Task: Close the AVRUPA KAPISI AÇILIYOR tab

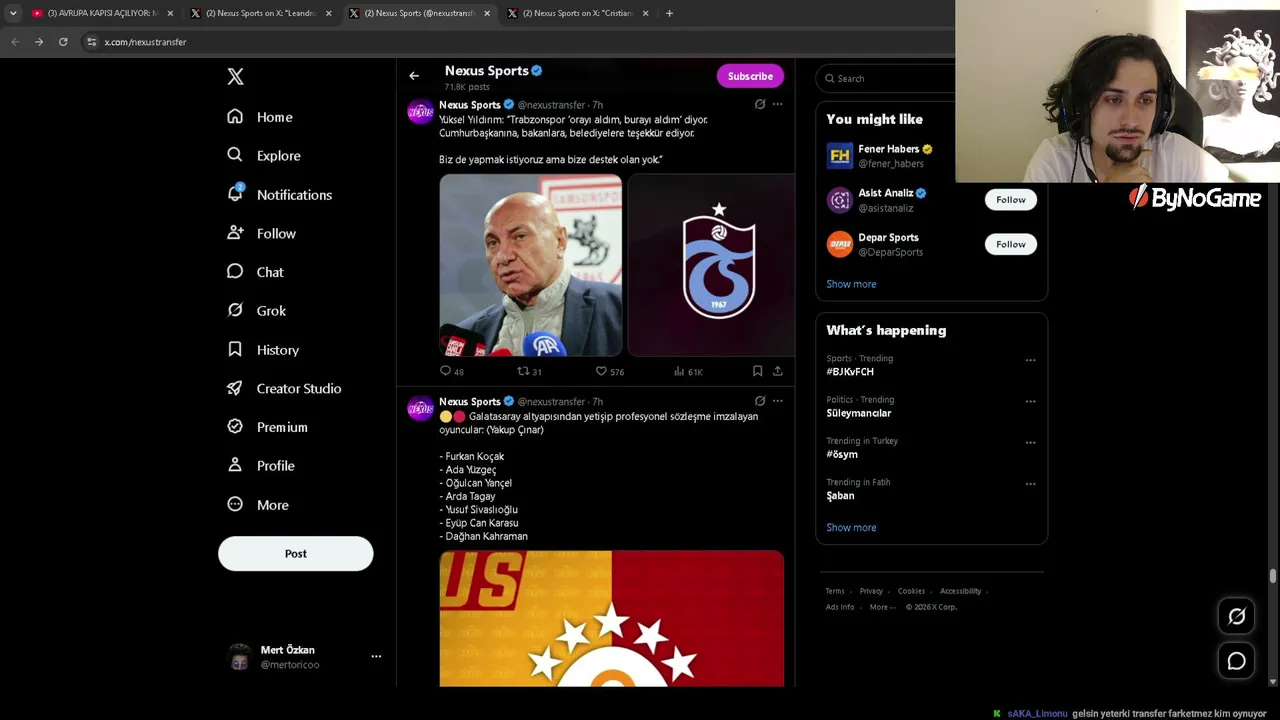Action: pos(170,13)
